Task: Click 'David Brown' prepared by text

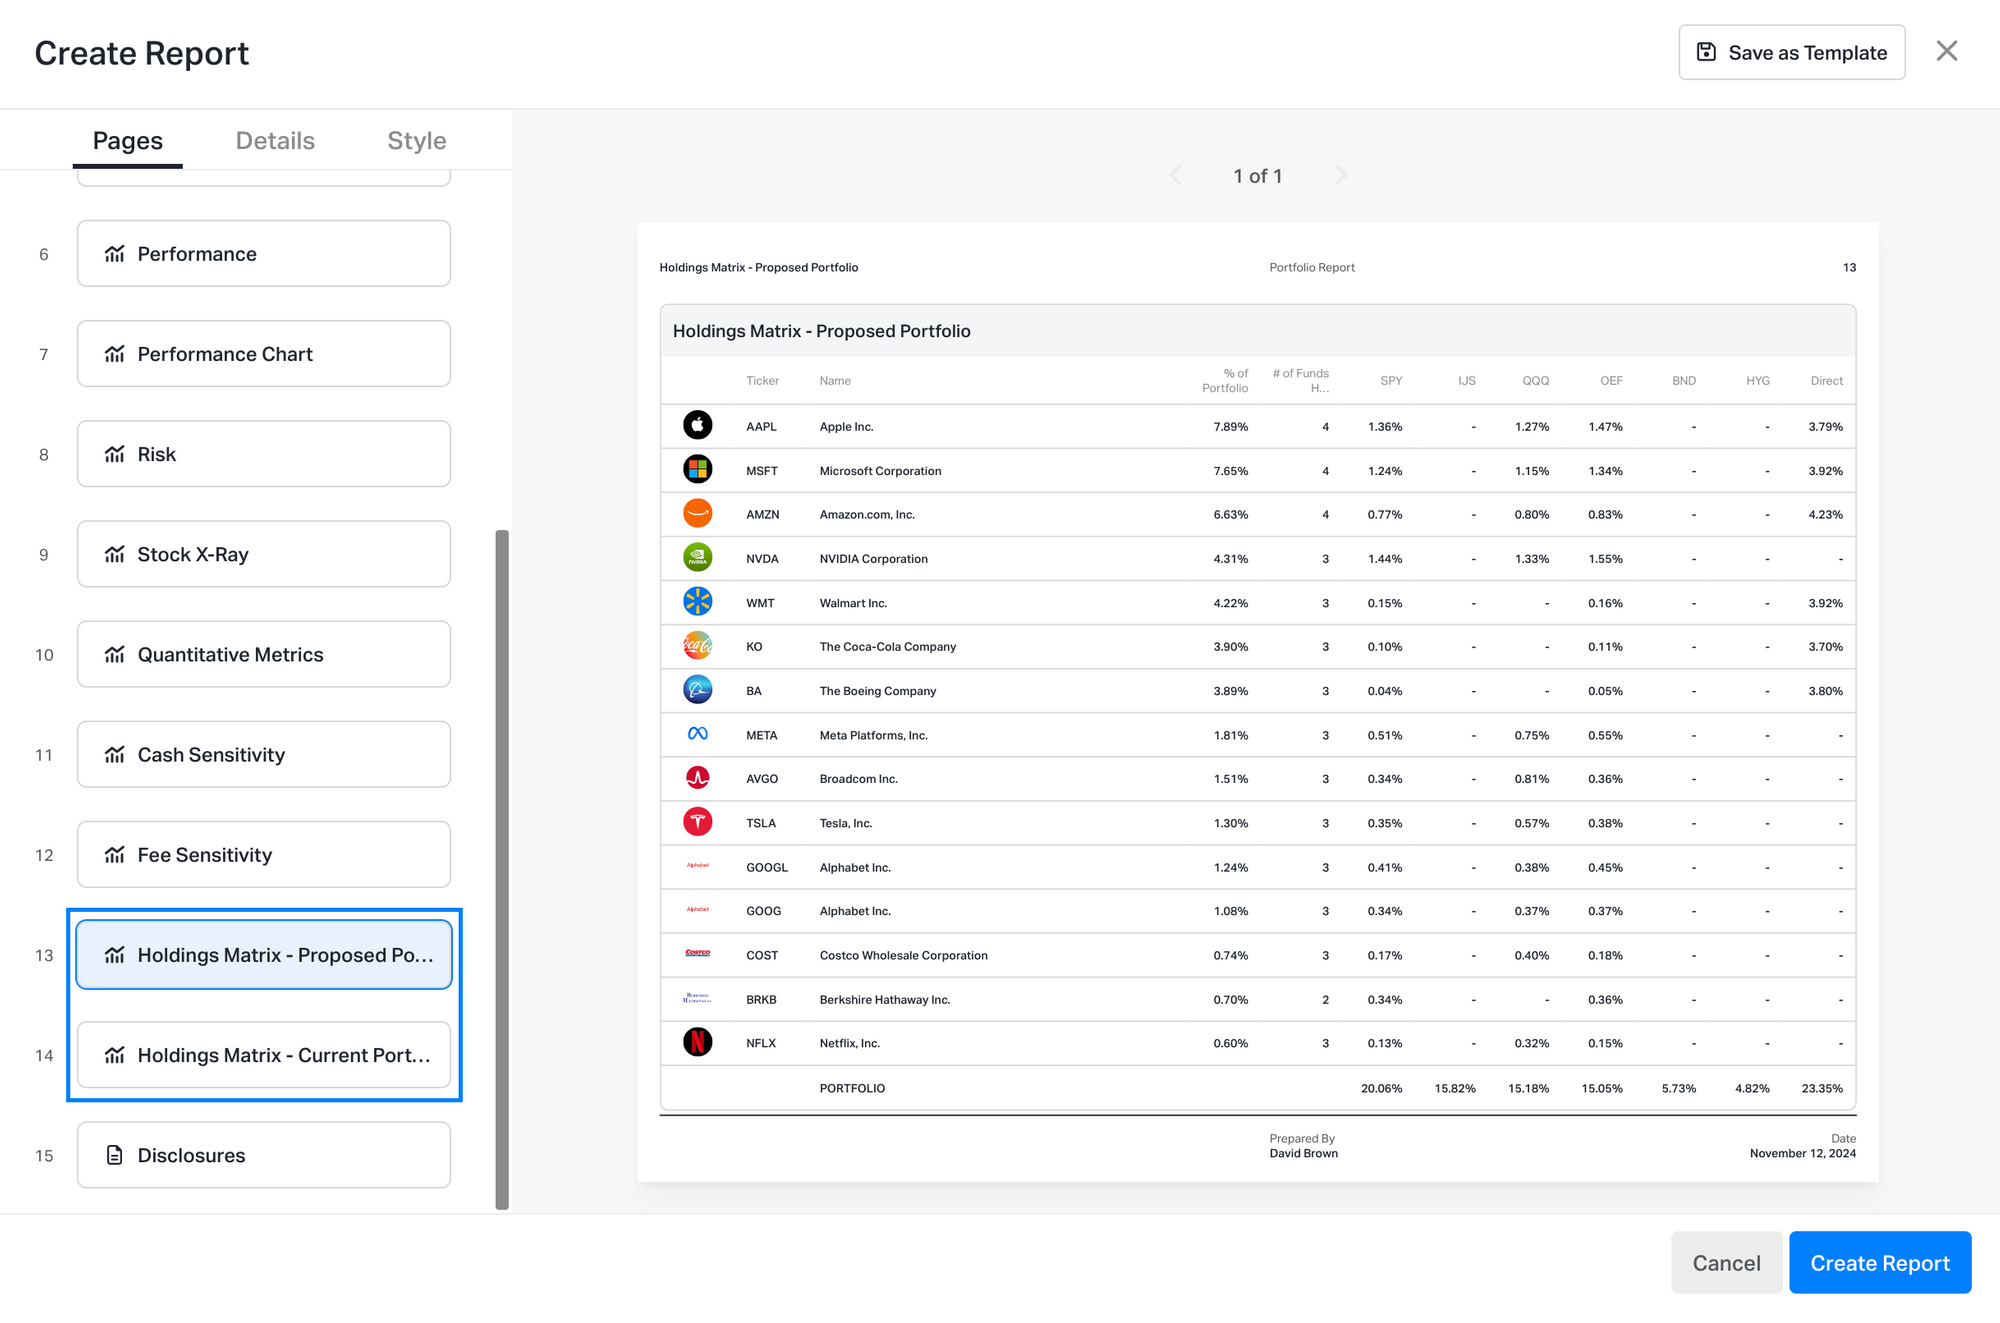Action: (x=1304, y=1153)
